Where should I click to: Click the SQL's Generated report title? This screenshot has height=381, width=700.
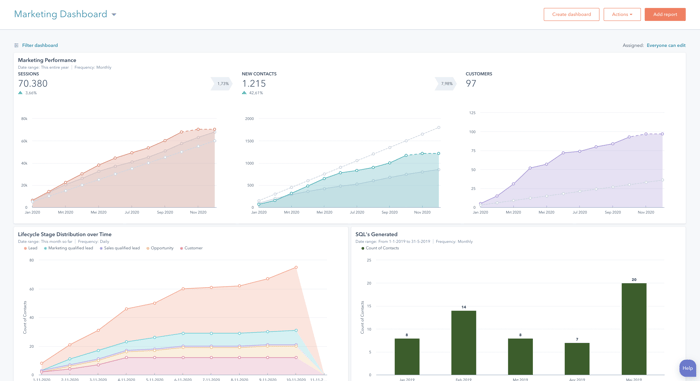point(376,234)
